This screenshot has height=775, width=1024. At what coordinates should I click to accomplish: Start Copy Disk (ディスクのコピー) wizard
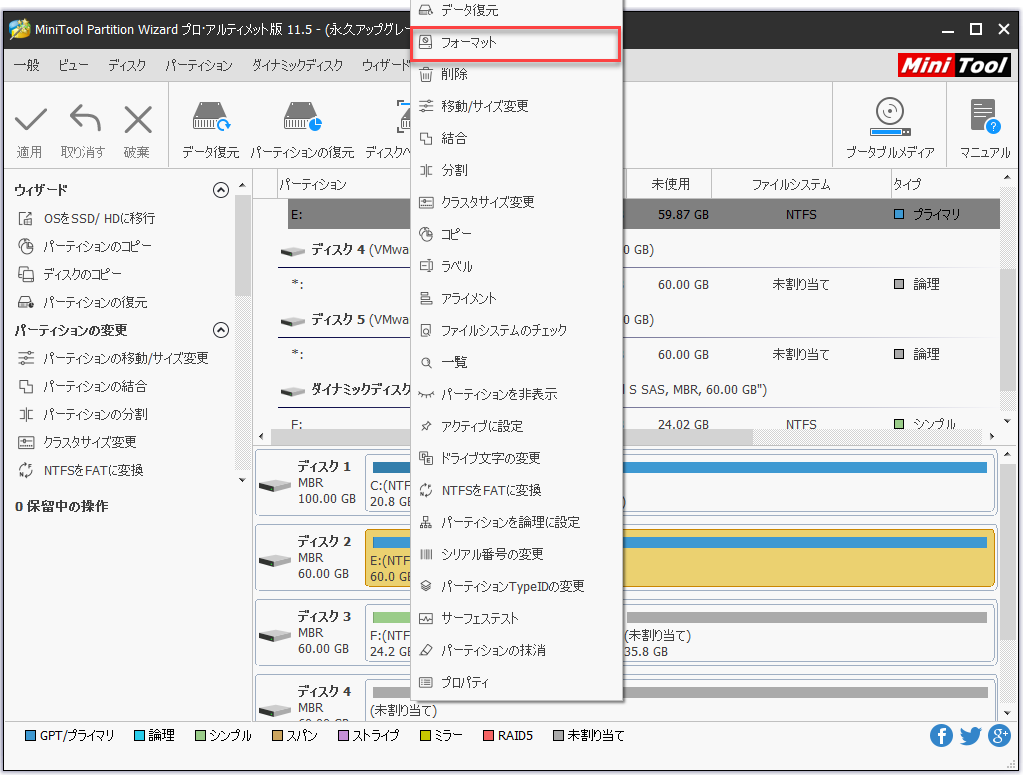pos(70,275)
